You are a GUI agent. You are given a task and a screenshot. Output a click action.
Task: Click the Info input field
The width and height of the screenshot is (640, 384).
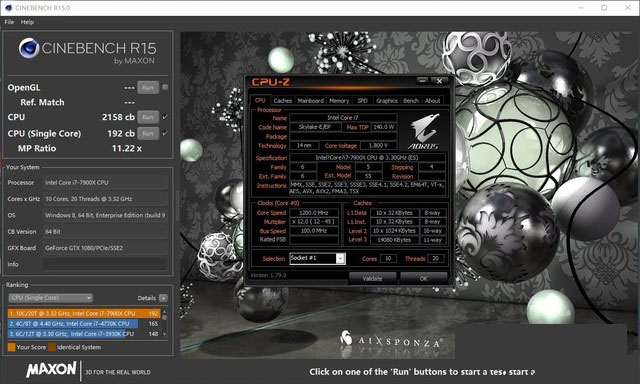pyautogui.click(x=105, y=264)
